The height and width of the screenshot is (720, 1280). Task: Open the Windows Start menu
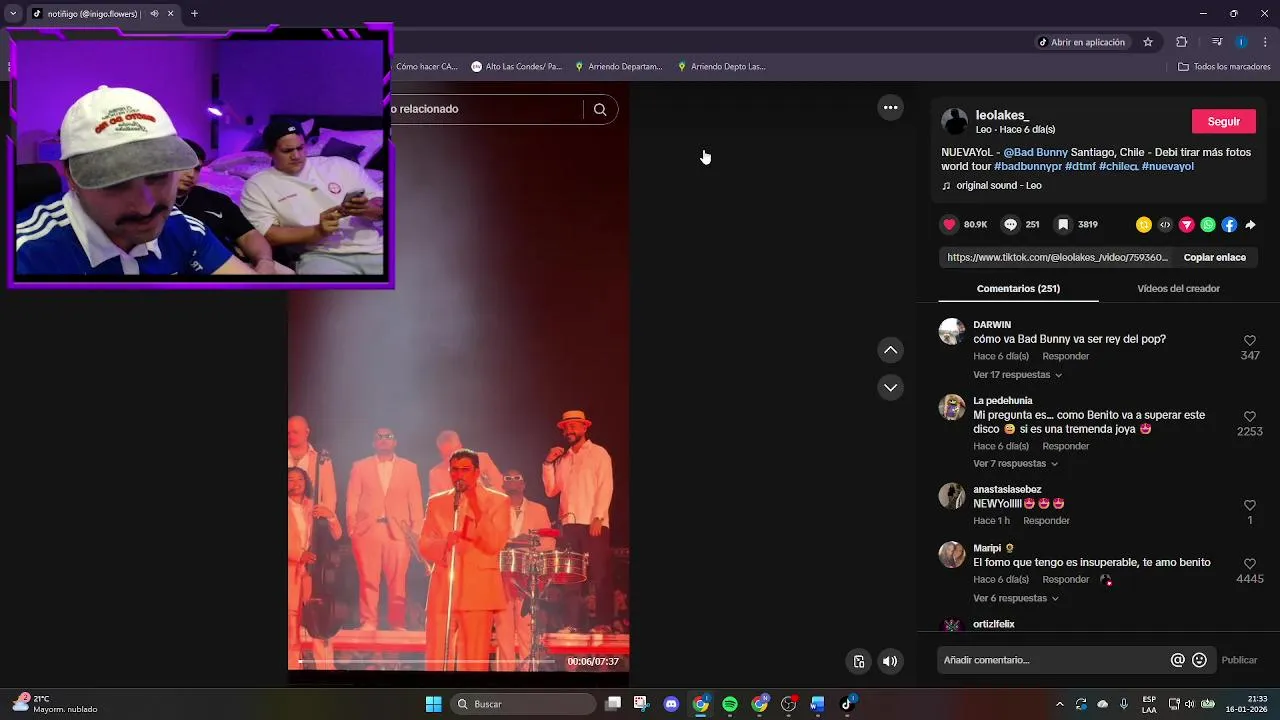tap(433, 704)
